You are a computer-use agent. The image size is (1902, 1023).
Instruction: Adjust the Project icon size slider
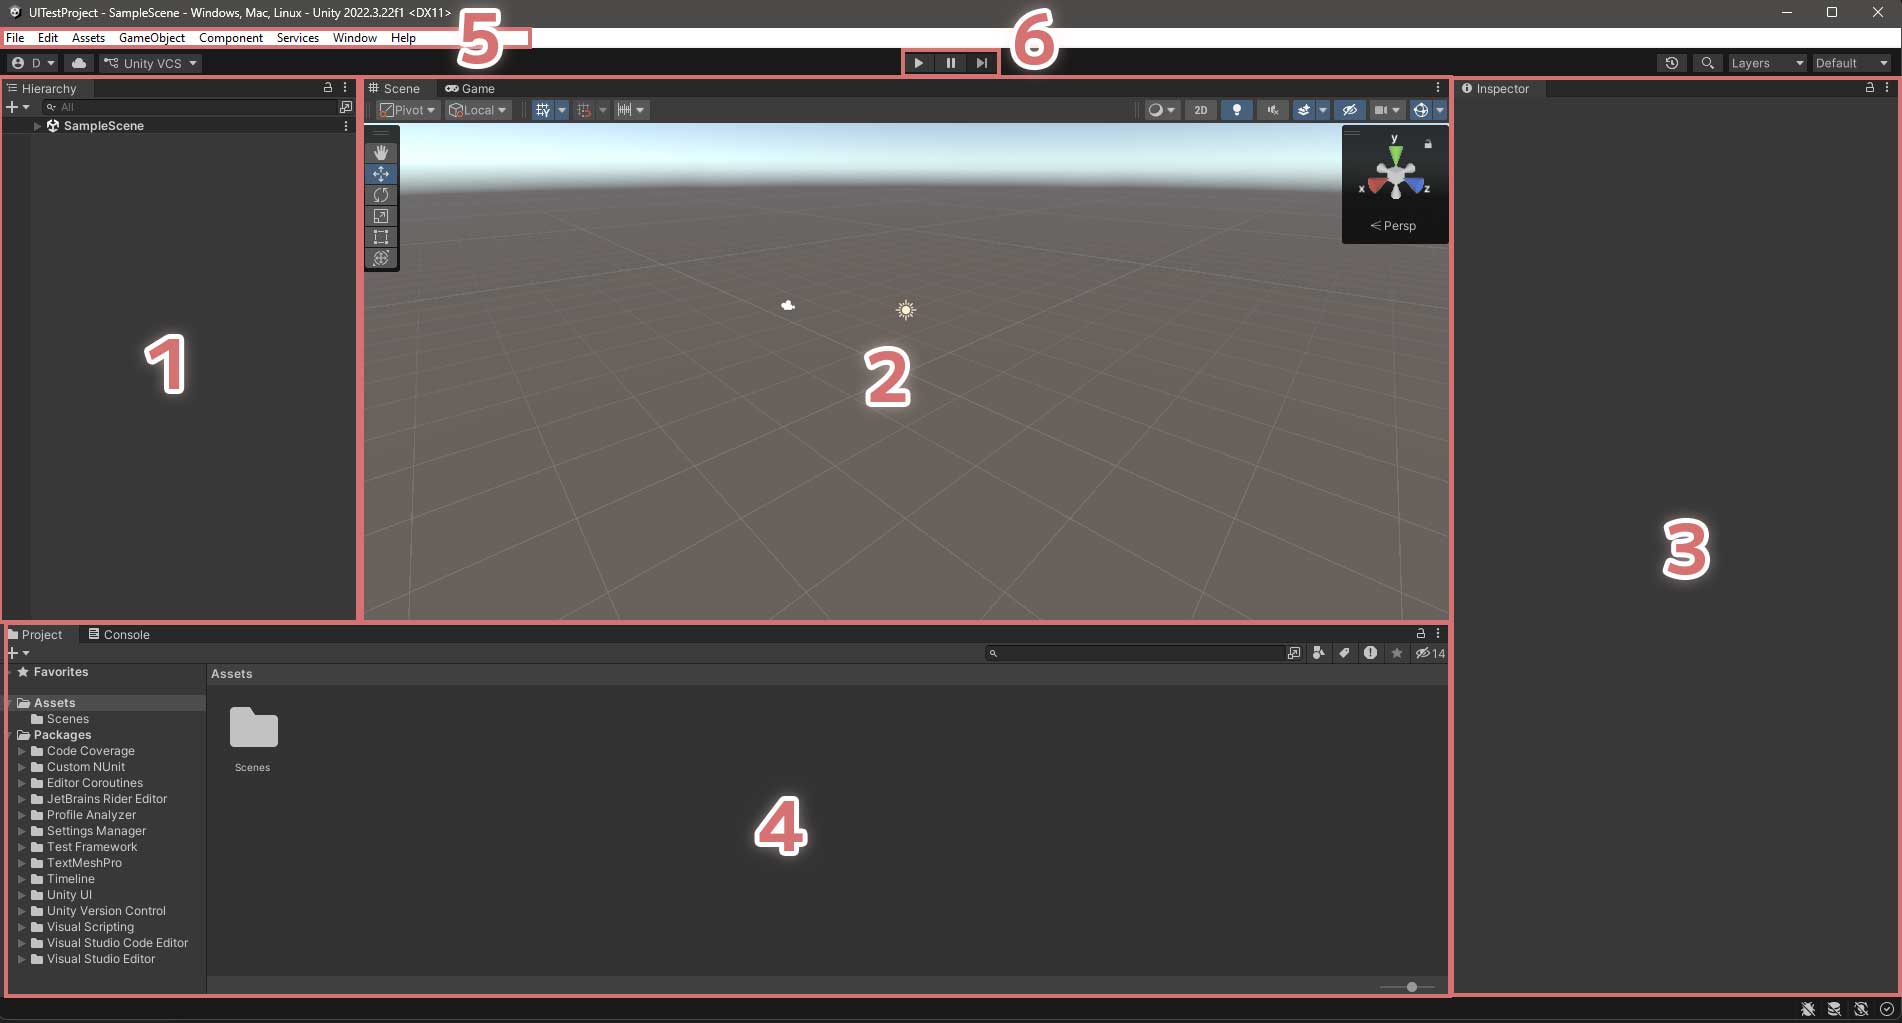(1412, 987)
